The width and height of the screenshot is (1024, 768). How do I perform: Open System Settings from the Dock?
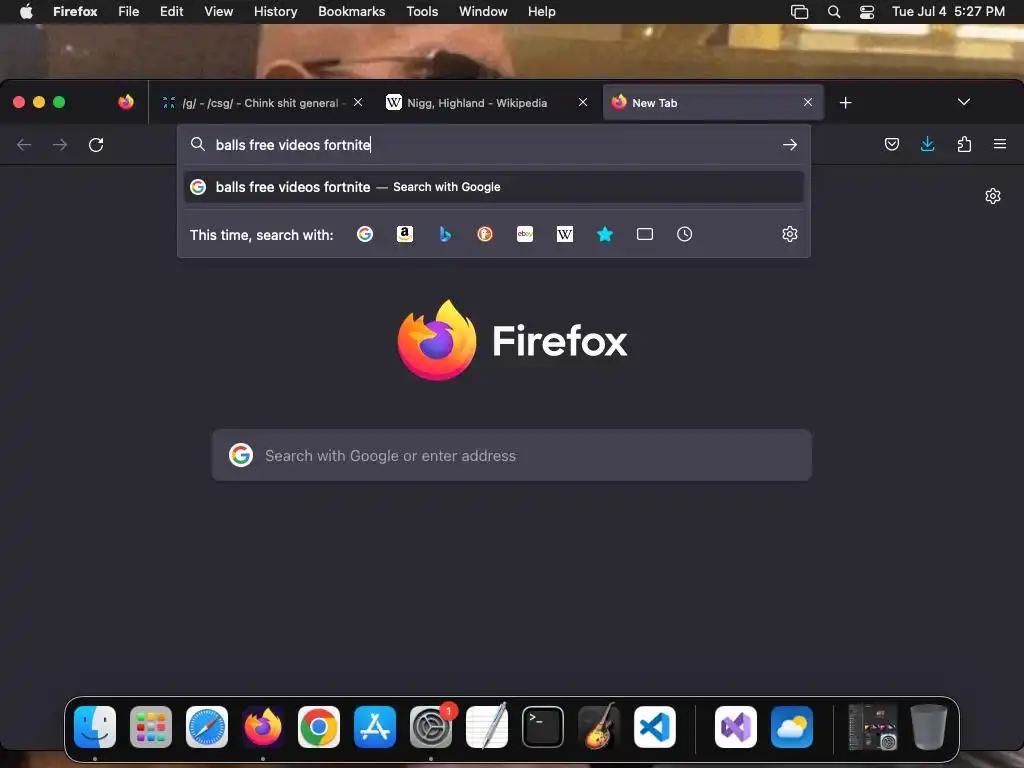(x=431, y=727)
